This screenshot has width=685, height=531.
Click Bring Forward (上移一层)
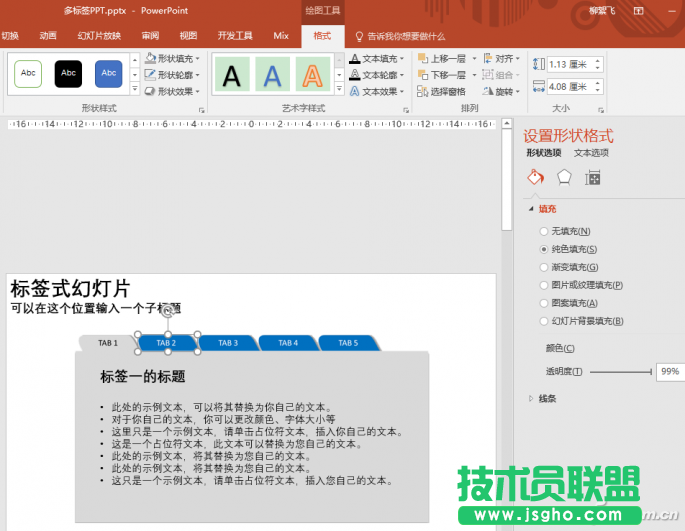(x=442, y=59)
